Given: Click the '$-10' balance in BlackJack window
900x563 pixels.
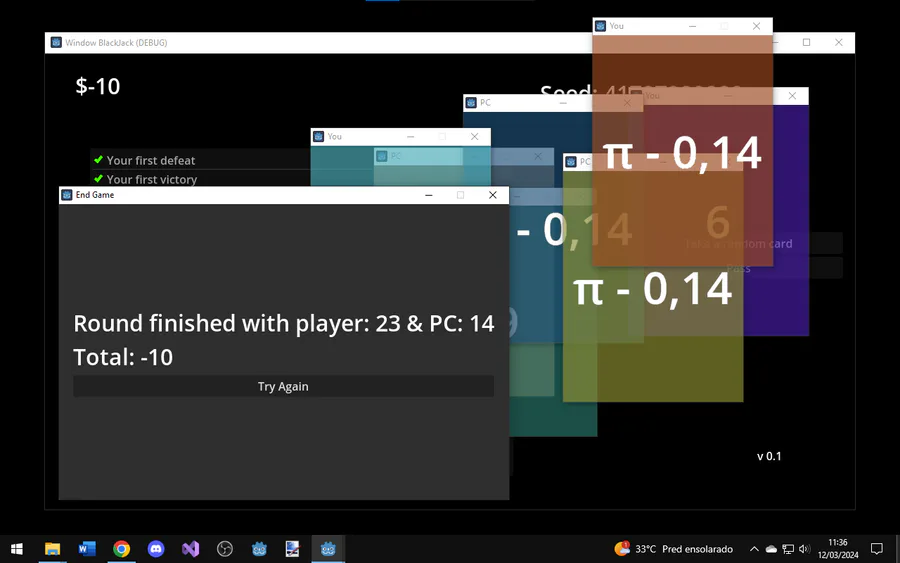Looking at the screenshot, I should click(98, 86).
